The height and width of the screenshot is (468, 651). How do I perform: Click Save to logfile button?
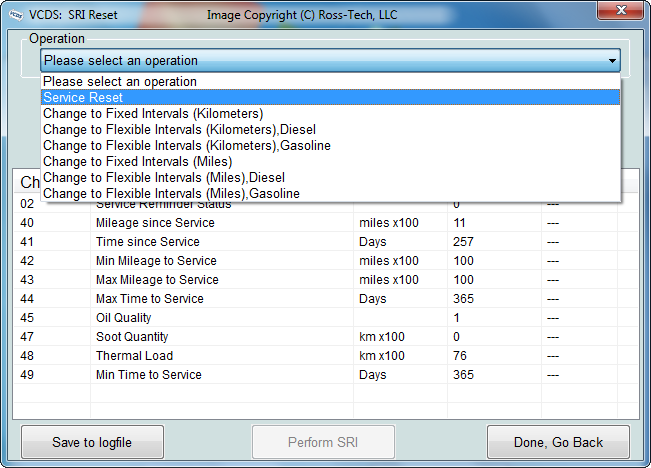click(x=92, y=442)
